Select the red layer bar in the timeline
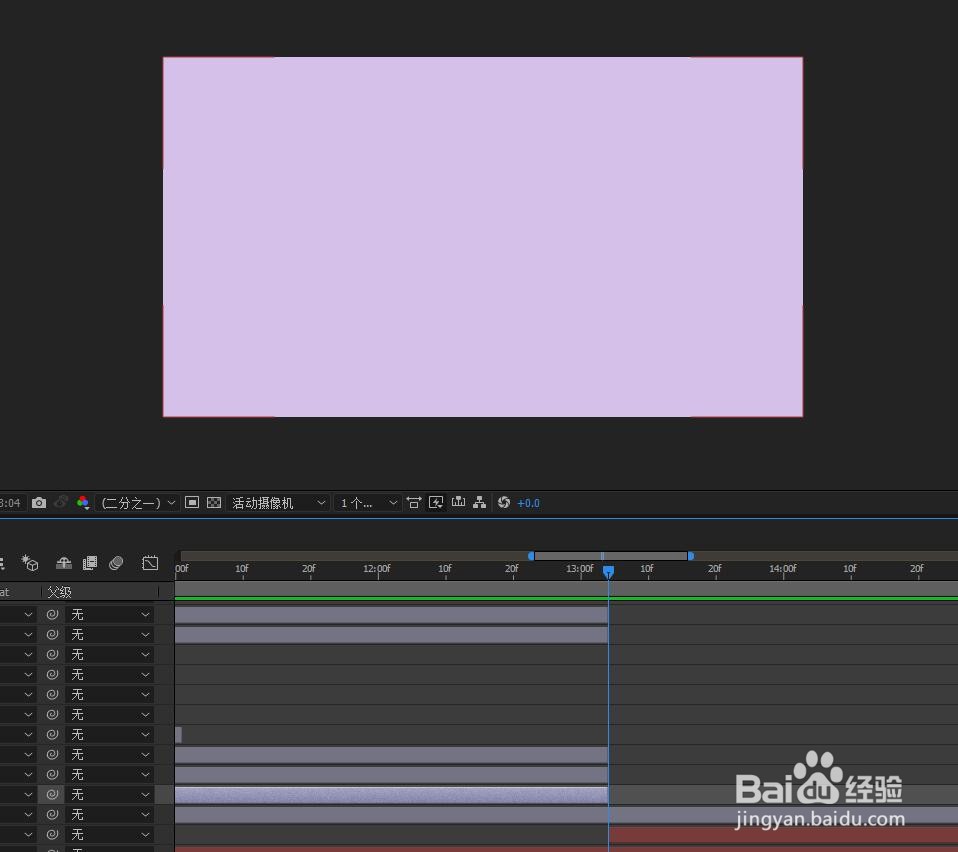Image resolution: width=958 pixels, height=852 pixels. [x=783, y=835]
